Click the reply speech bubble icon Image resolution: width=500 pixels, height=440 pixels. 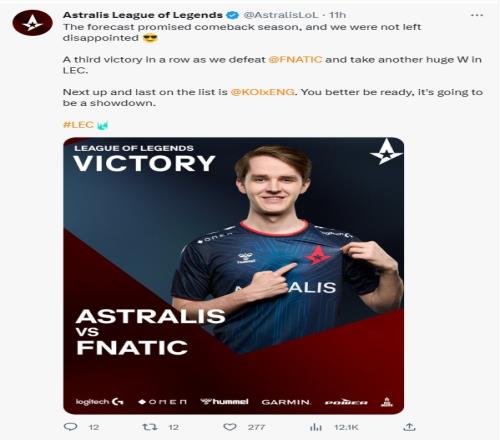click(x=70, y=427)
